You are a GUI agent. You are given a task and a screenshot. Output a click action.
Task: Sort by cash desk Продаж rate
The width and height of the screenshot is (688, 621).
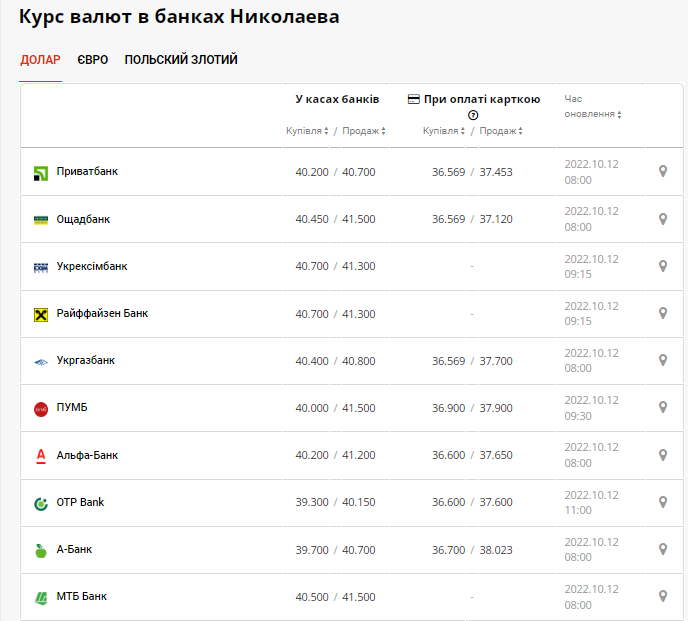click(364, 131)
